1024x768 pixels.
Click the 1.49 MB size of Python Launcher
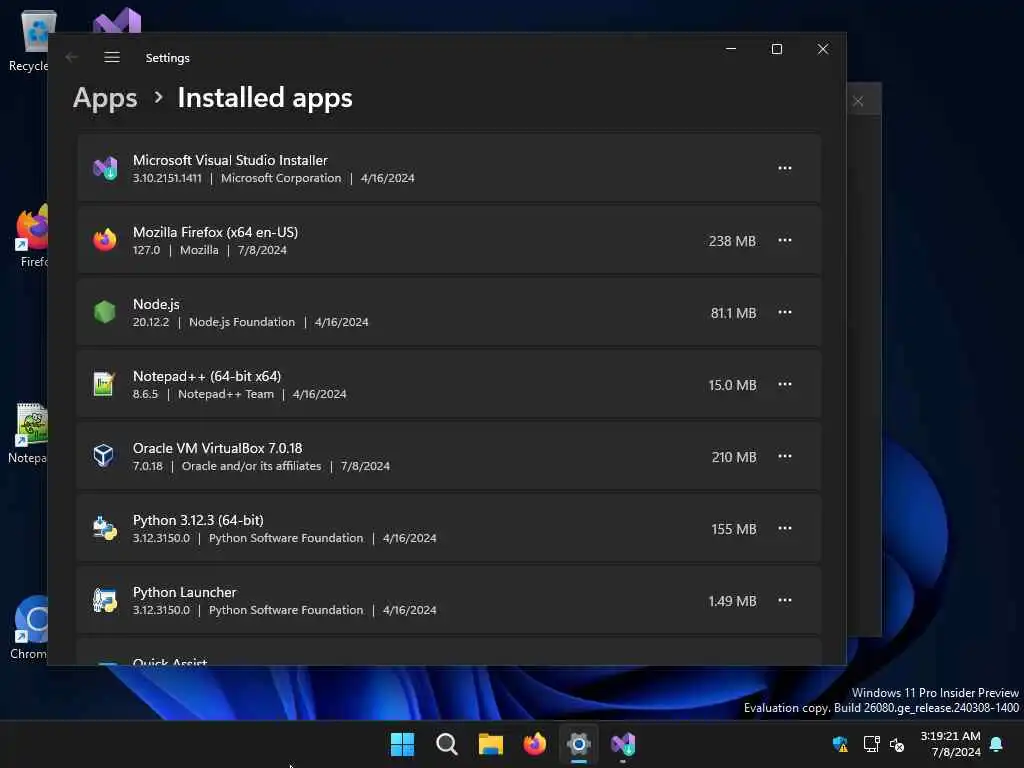pyautogui.click(x=732, y=601)
